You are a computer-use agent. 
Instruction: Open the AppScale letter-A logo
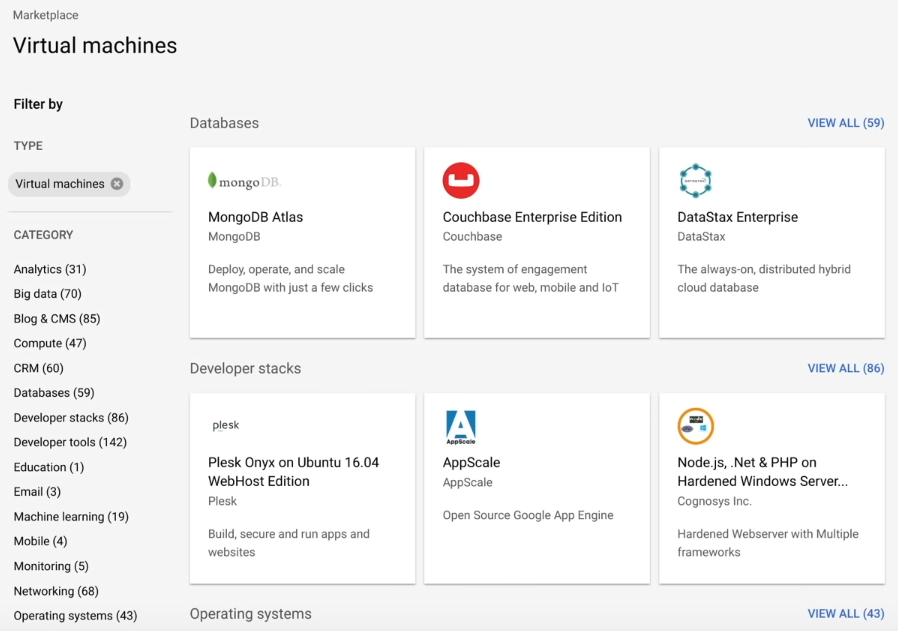pos(461,425)
